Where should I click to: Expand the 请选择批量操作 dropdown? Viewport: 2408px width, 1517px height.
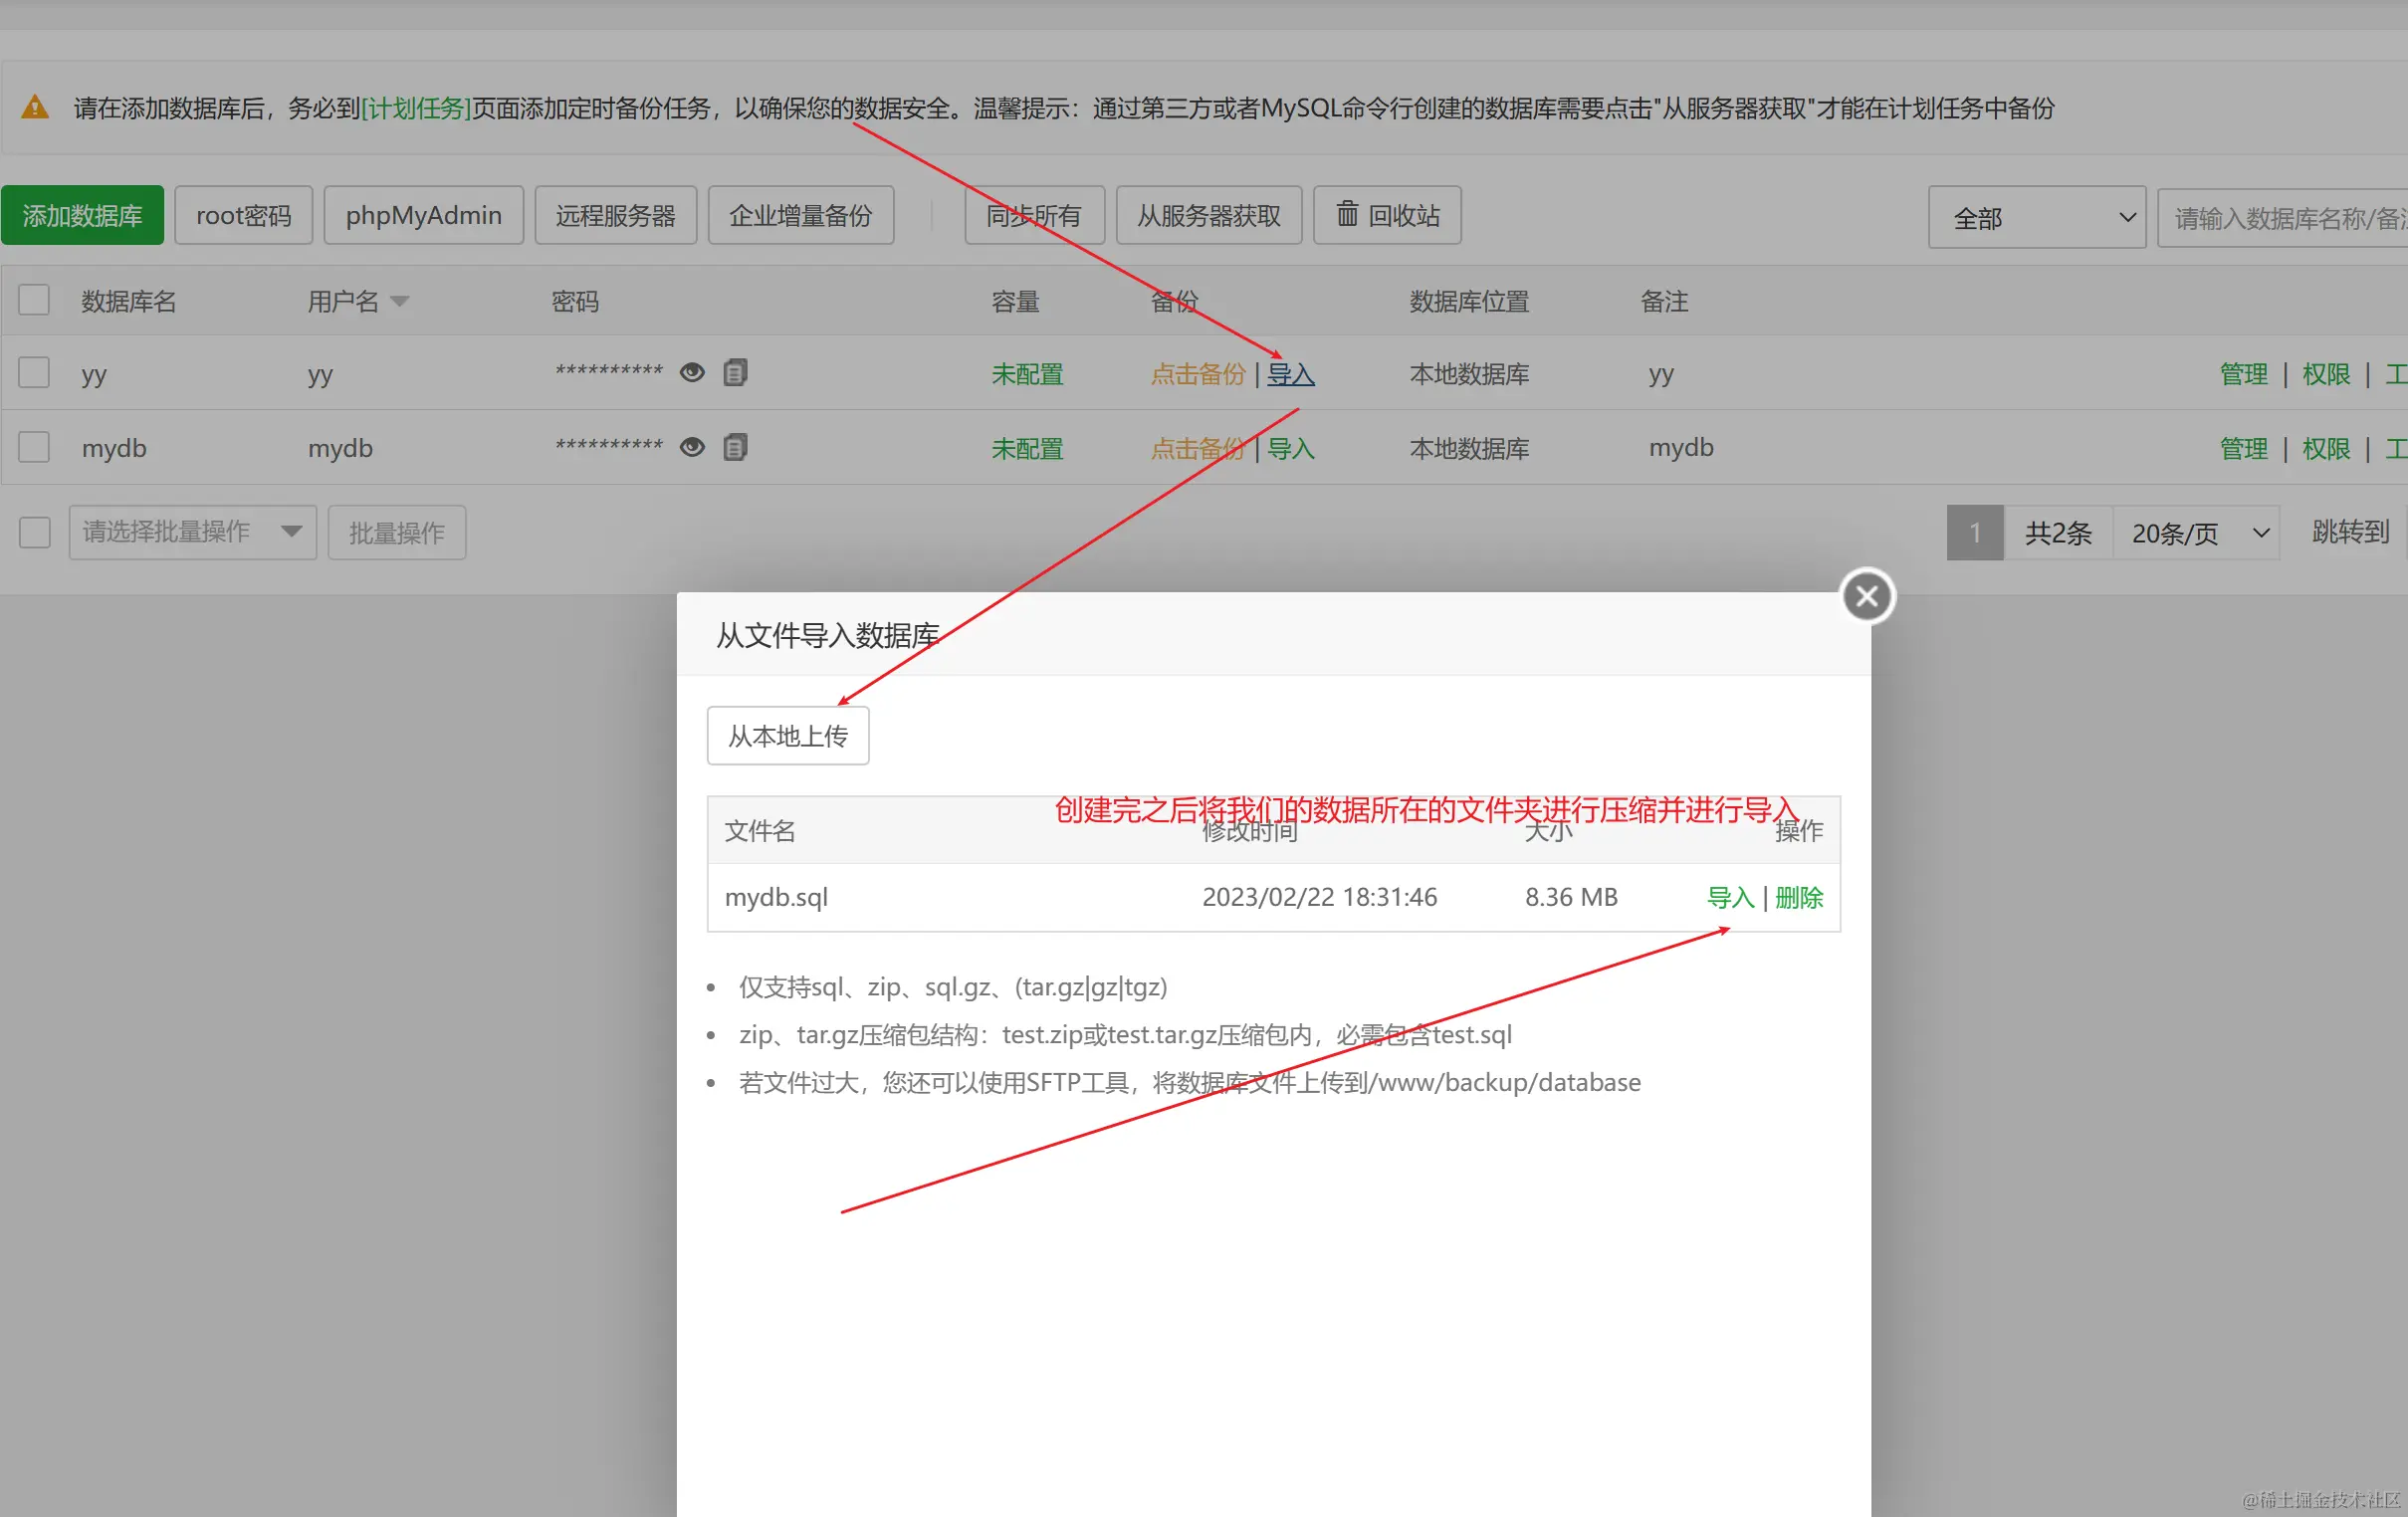click(x=192, y=532)
